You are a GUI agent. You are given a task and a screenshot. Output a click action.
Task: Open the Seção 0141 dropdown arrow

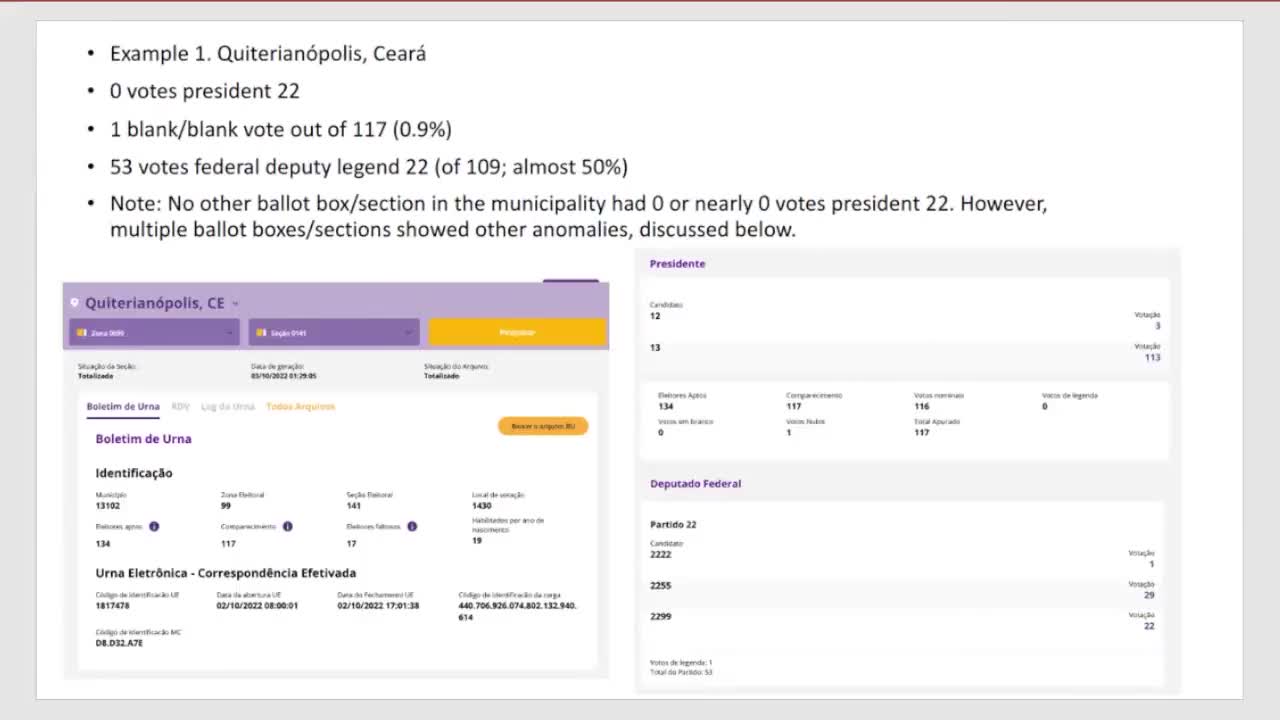[x=409, y=333]
